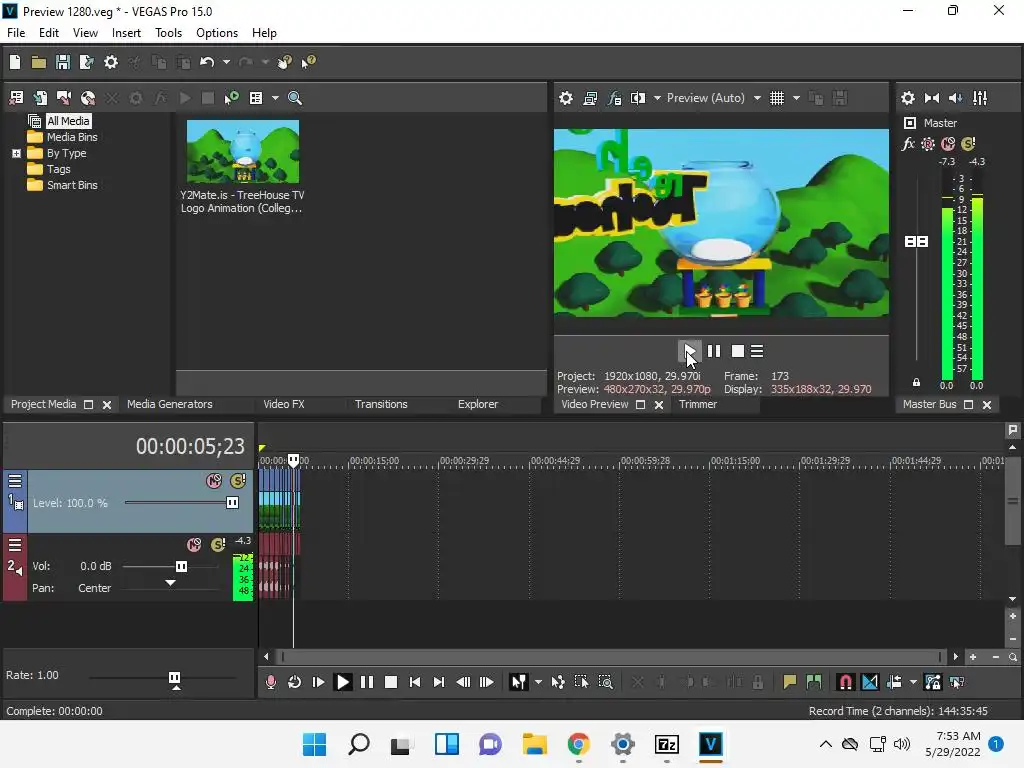Toggle preview on external monitor
Viewport: 1024px width, 768px height.
pos(590,98)
